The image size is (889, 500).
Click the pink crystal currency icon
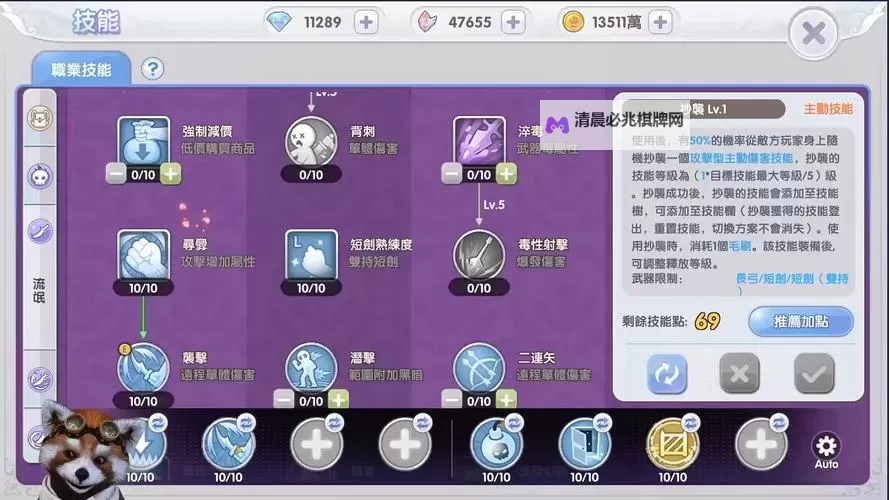pos(427,22)
